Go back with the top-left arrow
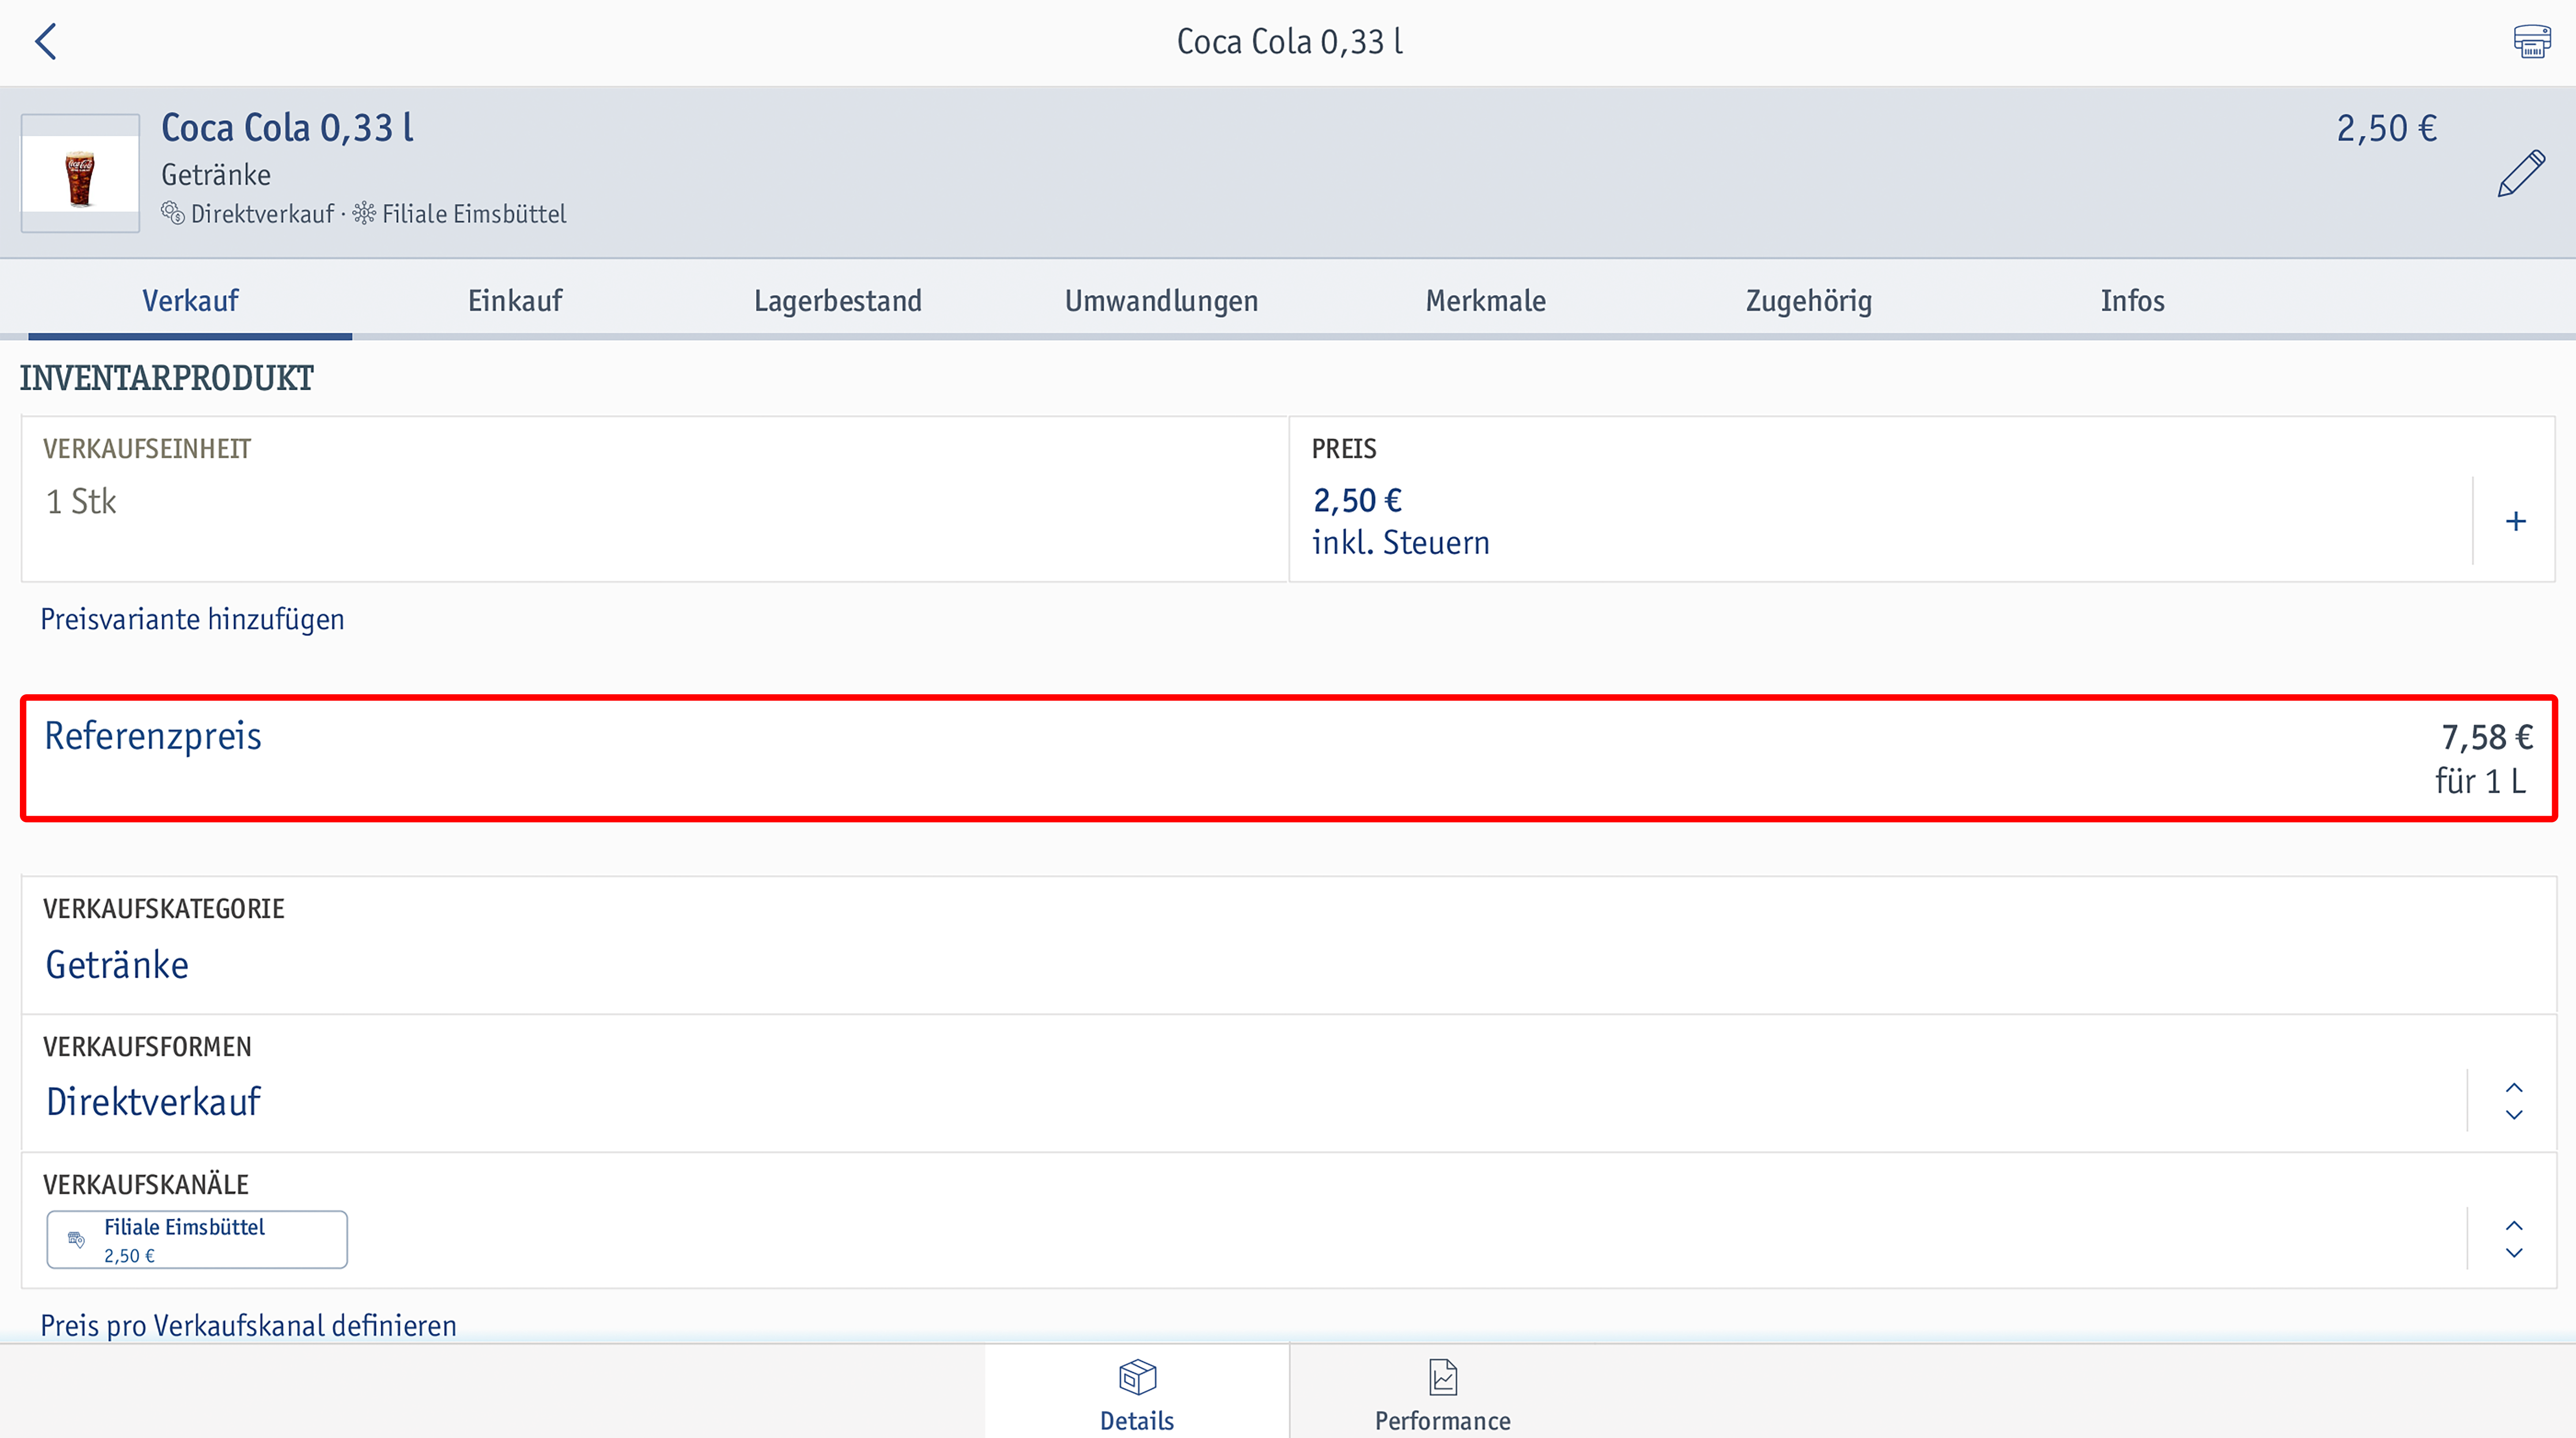This screenshot has width=2576, height=1438. tap(46, 42)
